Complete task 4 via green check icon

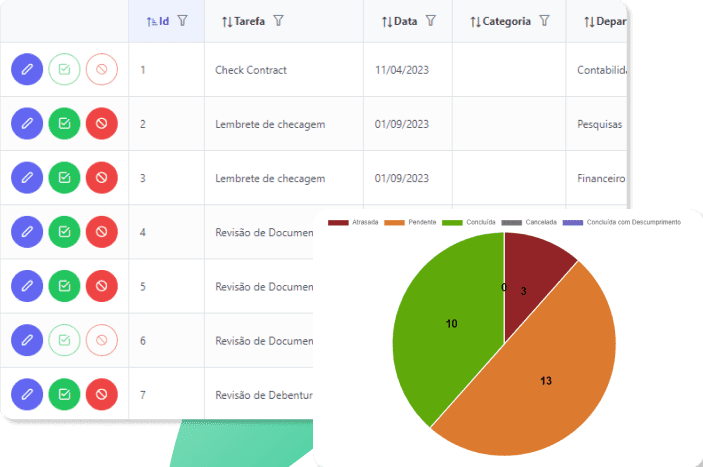pyautogui.click(x=64, y=232)
